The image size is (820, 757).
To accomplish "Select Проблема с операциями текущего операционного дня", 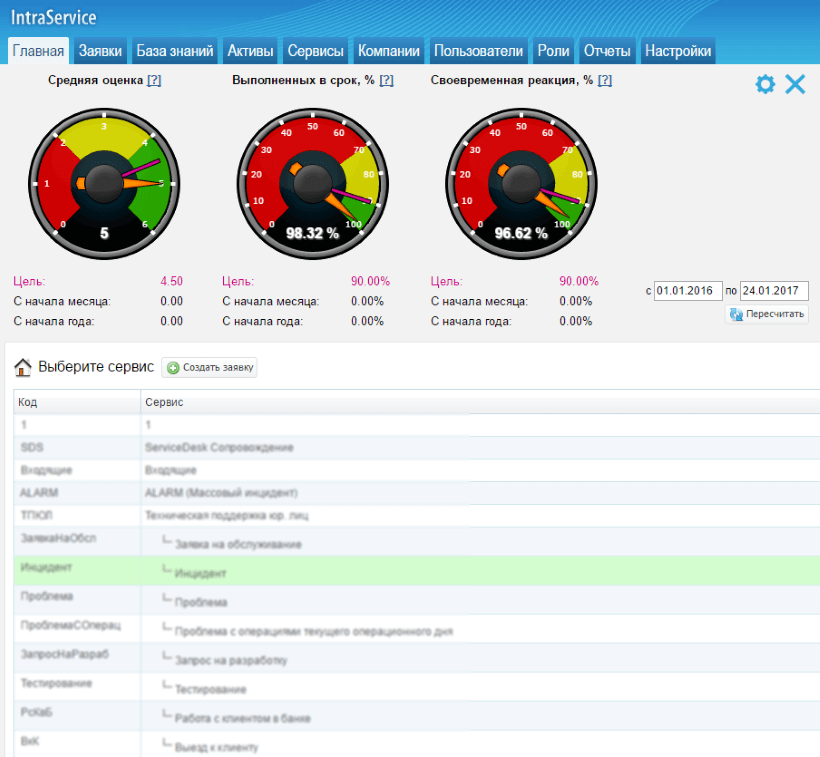I will tap(314, 632).
